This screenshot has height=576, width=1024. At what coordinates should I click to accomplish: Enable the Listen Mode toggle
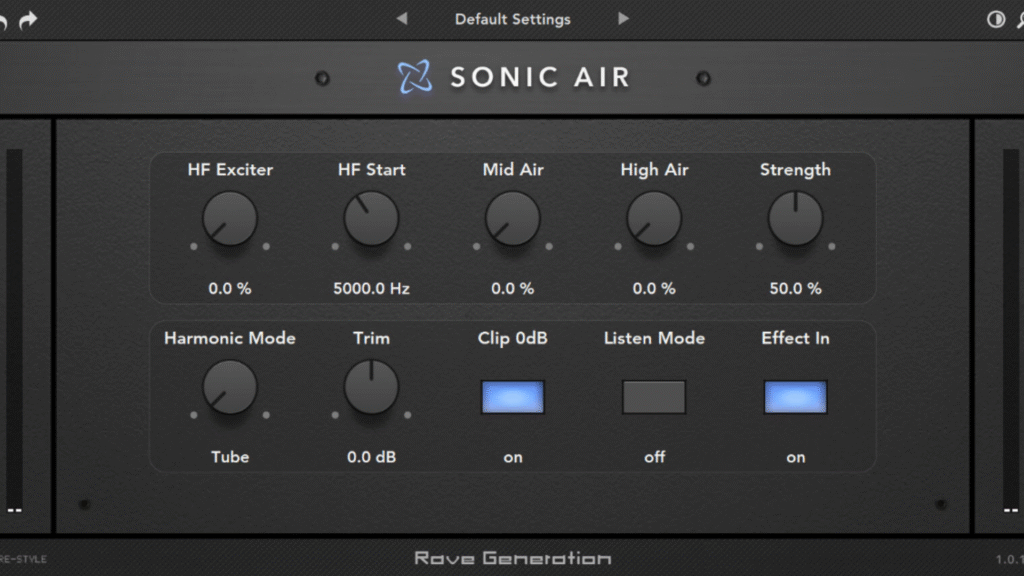coord(654,397)
